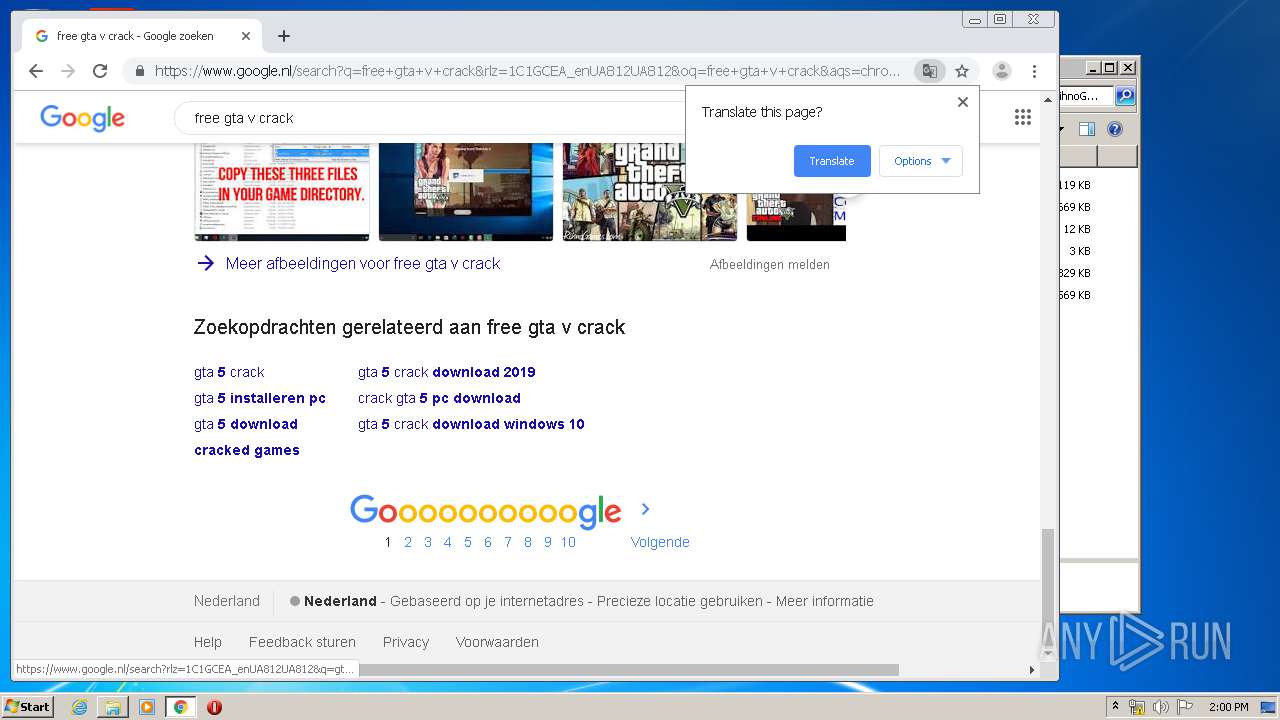Viewport: 1280px width, 720px height.
Task: Click 'Afbeeldingen melden' link
Action: tap(769, 265)
